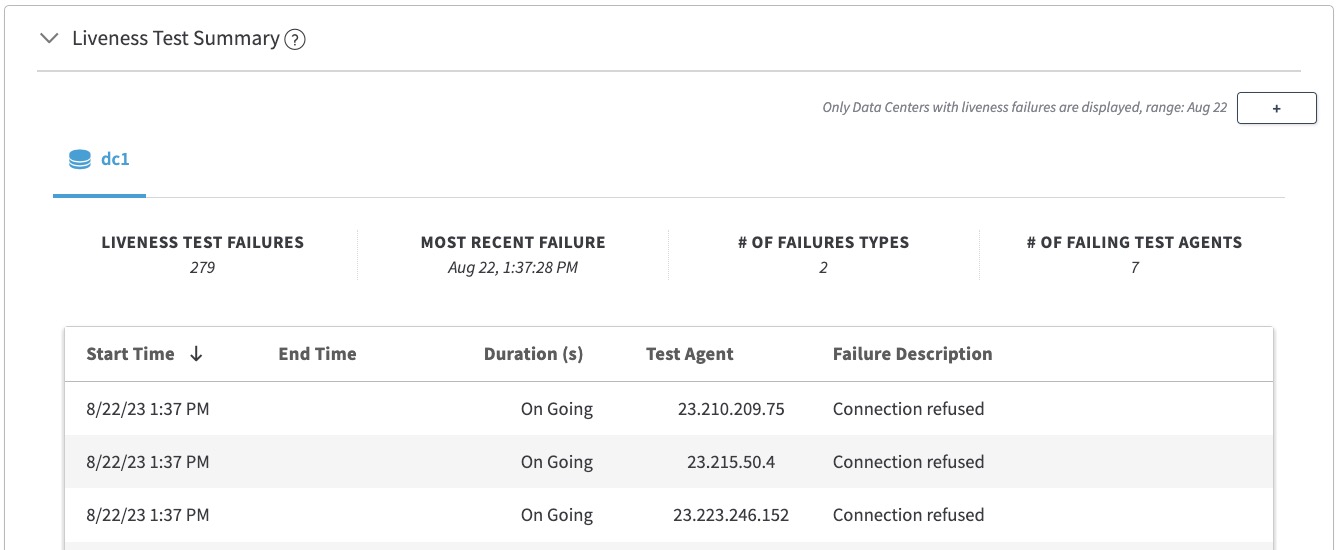Click the Liveness Test Summary title
1336x550 pixels.
pos(175,39)
